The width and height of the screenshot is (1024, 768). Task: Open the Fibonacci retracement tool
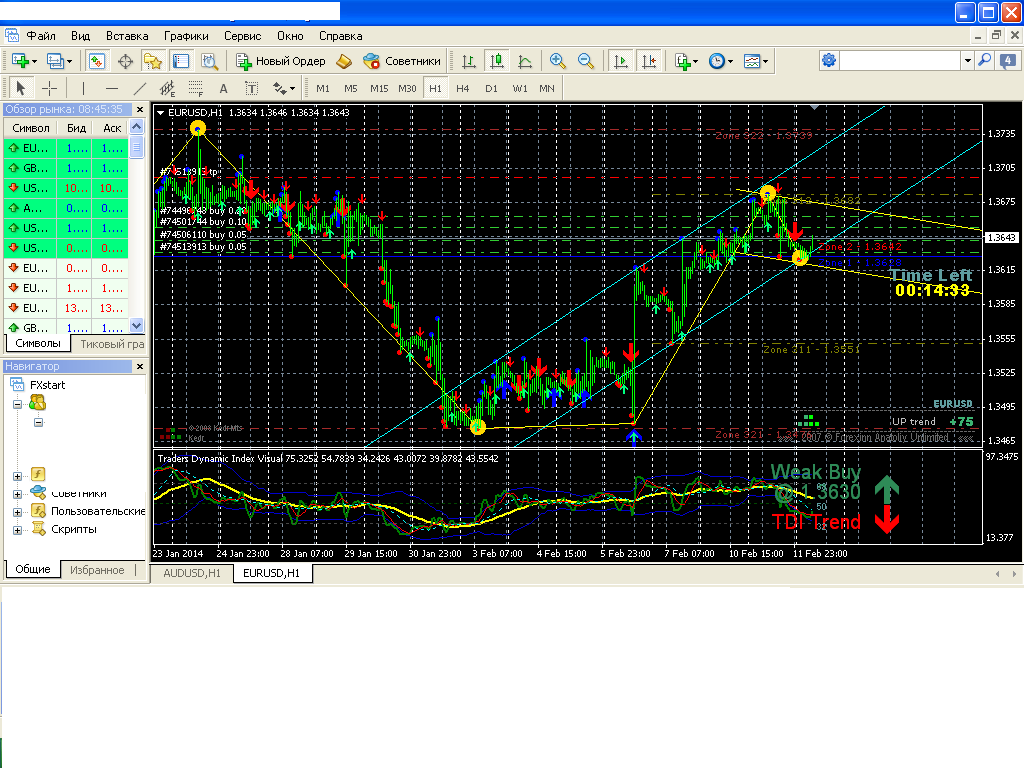coord(196,88)
